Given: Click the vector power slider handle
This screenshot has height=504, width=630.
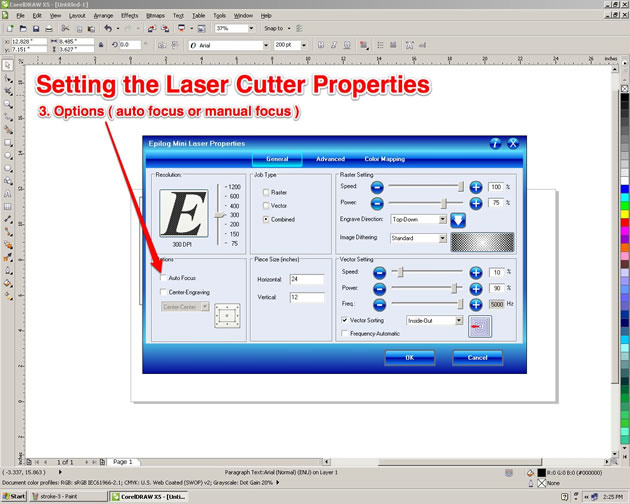Looking at the screenshot, I should point(454,288).
